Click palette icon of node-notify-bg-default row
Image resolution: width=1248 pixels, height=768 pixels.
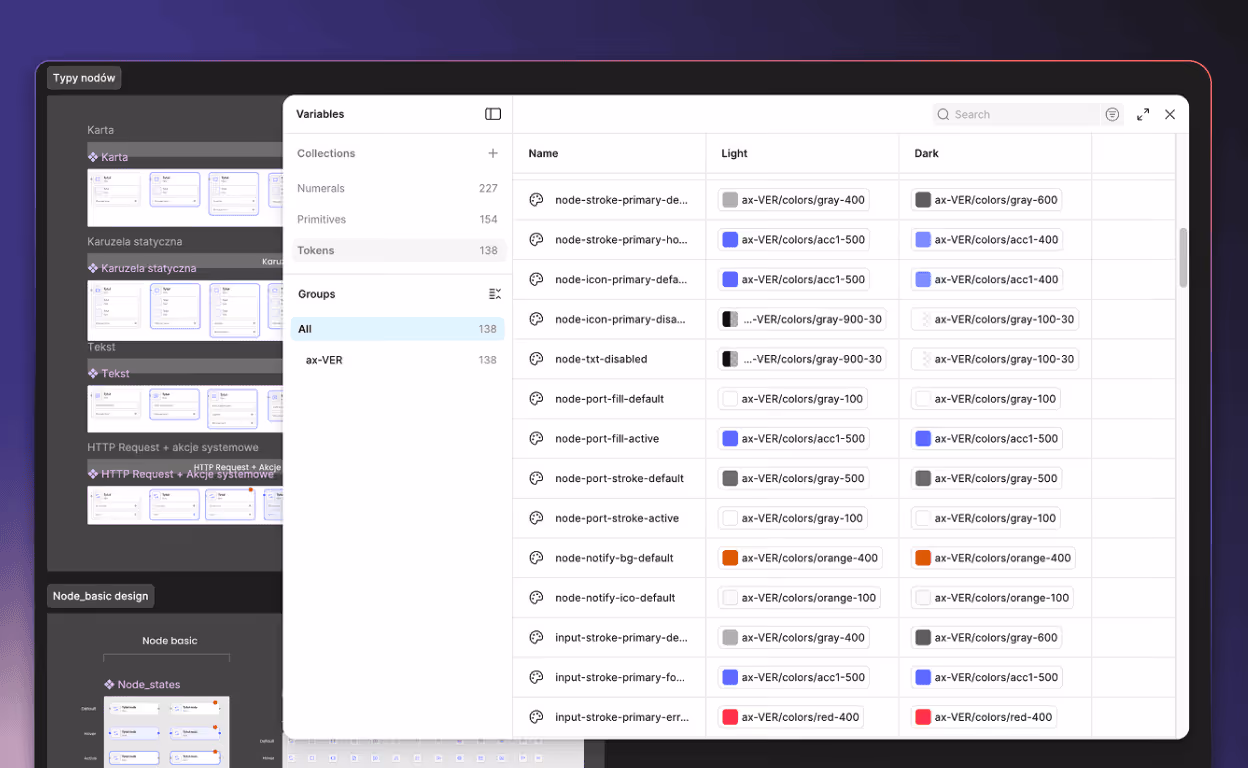coord(536,558)
